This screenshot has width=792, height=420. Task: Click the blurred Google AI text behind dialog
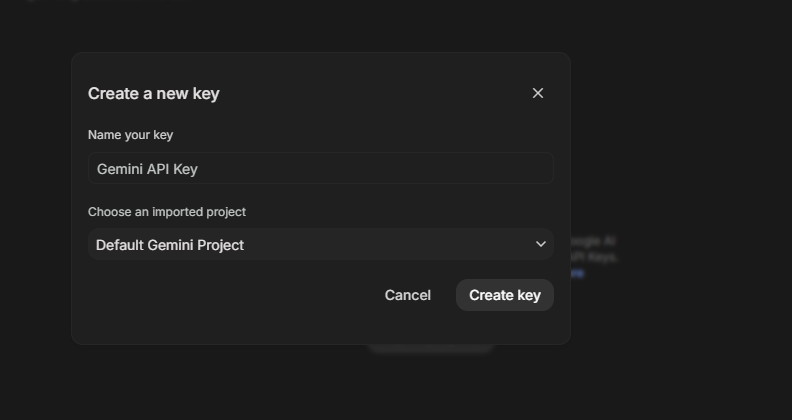pos(593,241)
